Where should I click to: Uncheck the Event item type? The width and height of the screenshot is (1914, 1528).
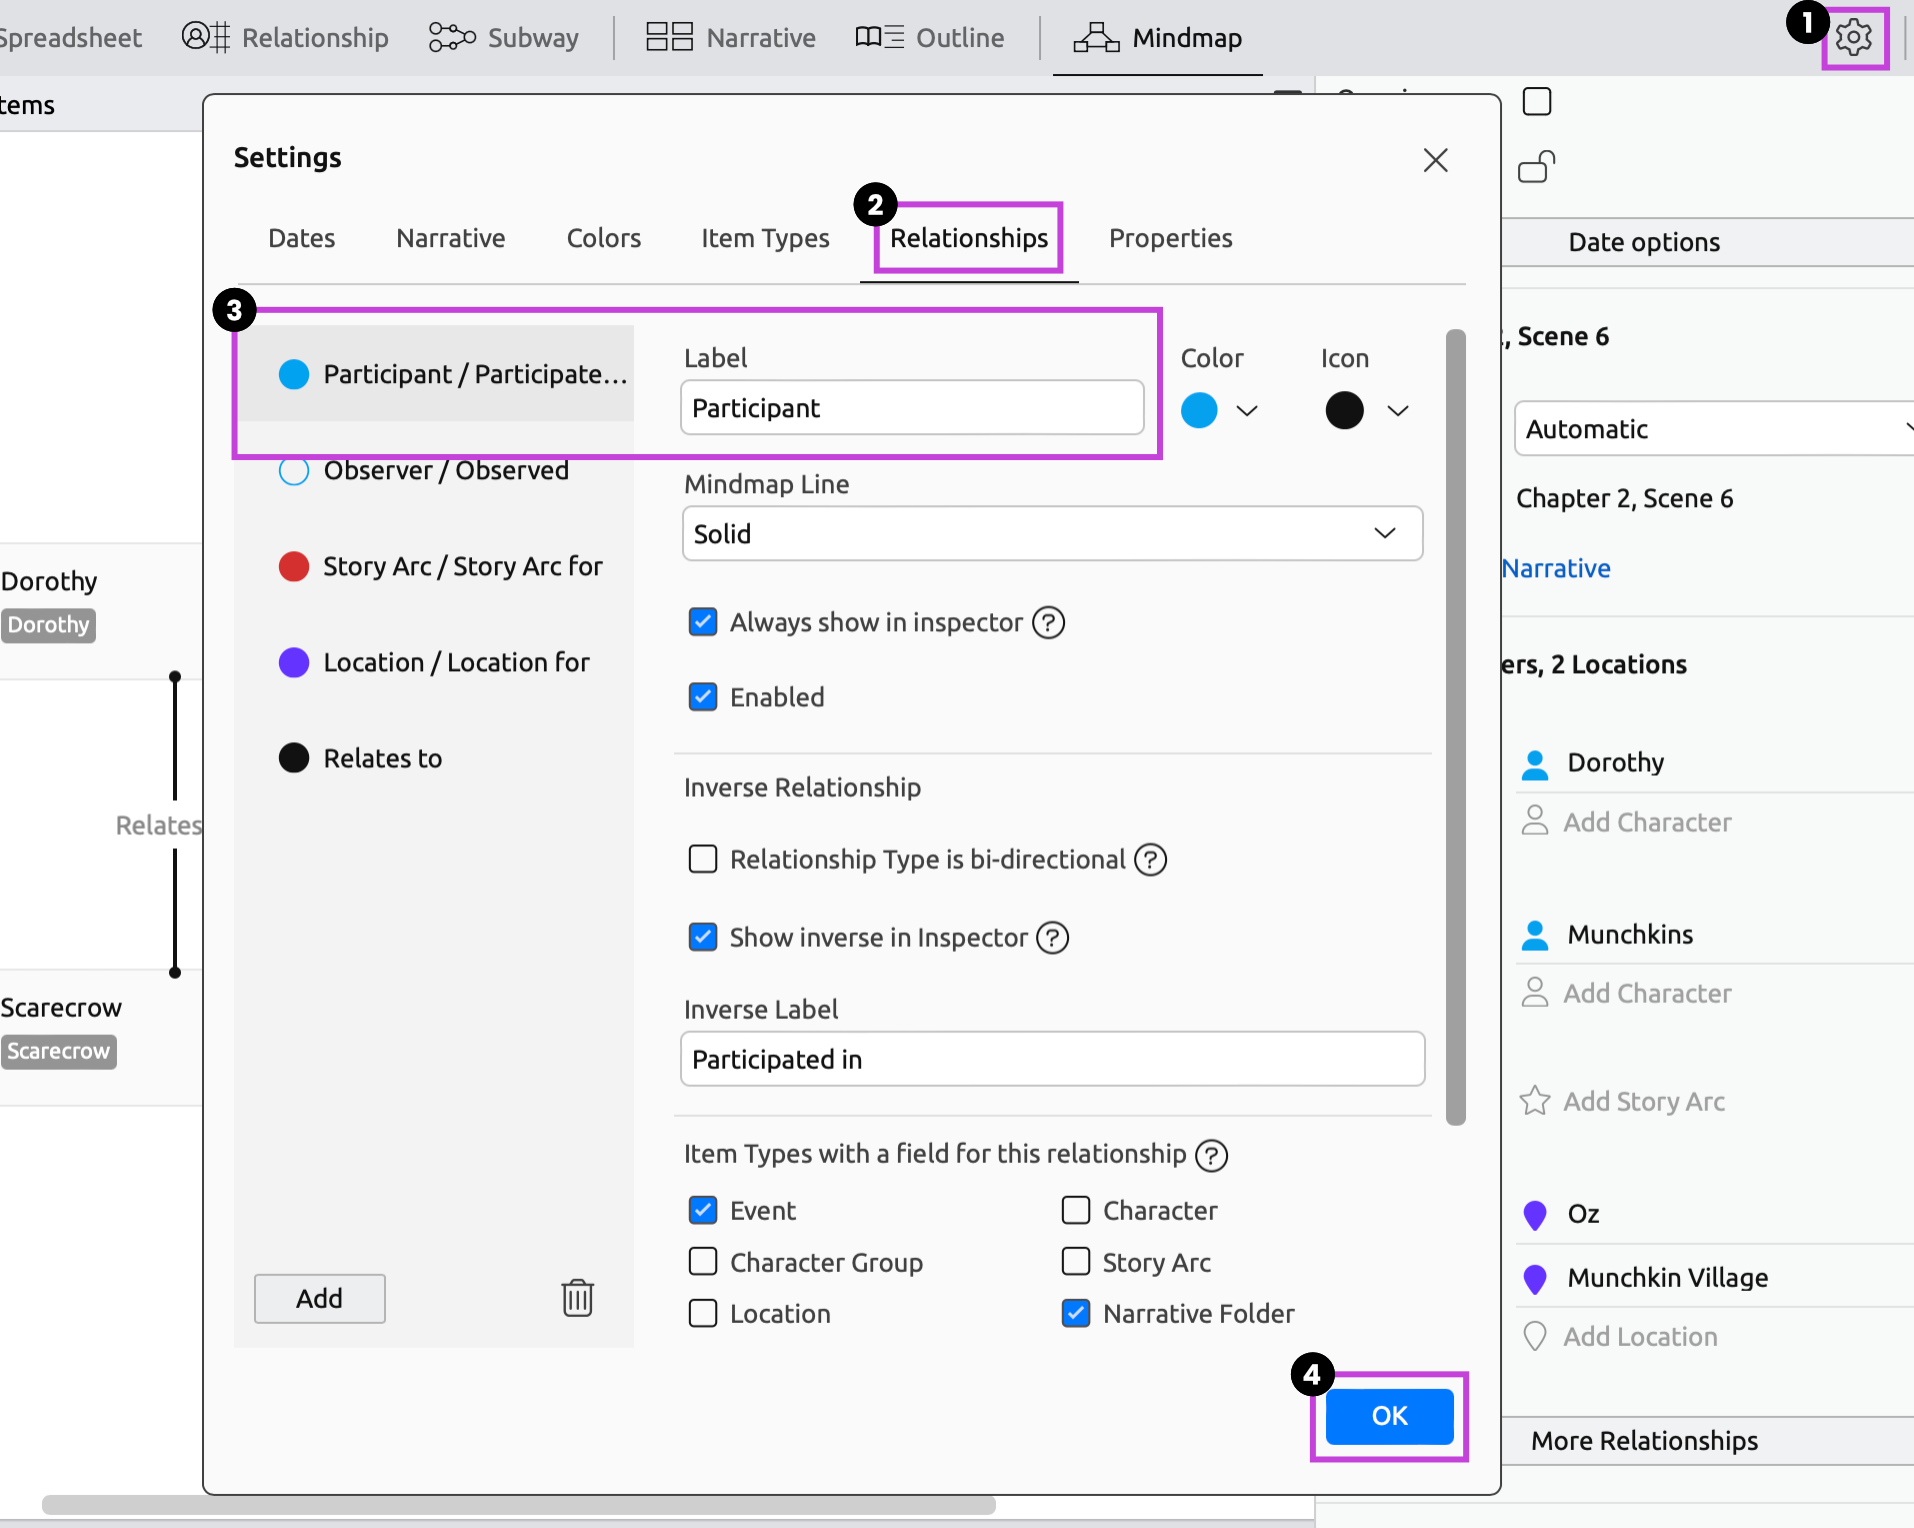pos(703,1210)
